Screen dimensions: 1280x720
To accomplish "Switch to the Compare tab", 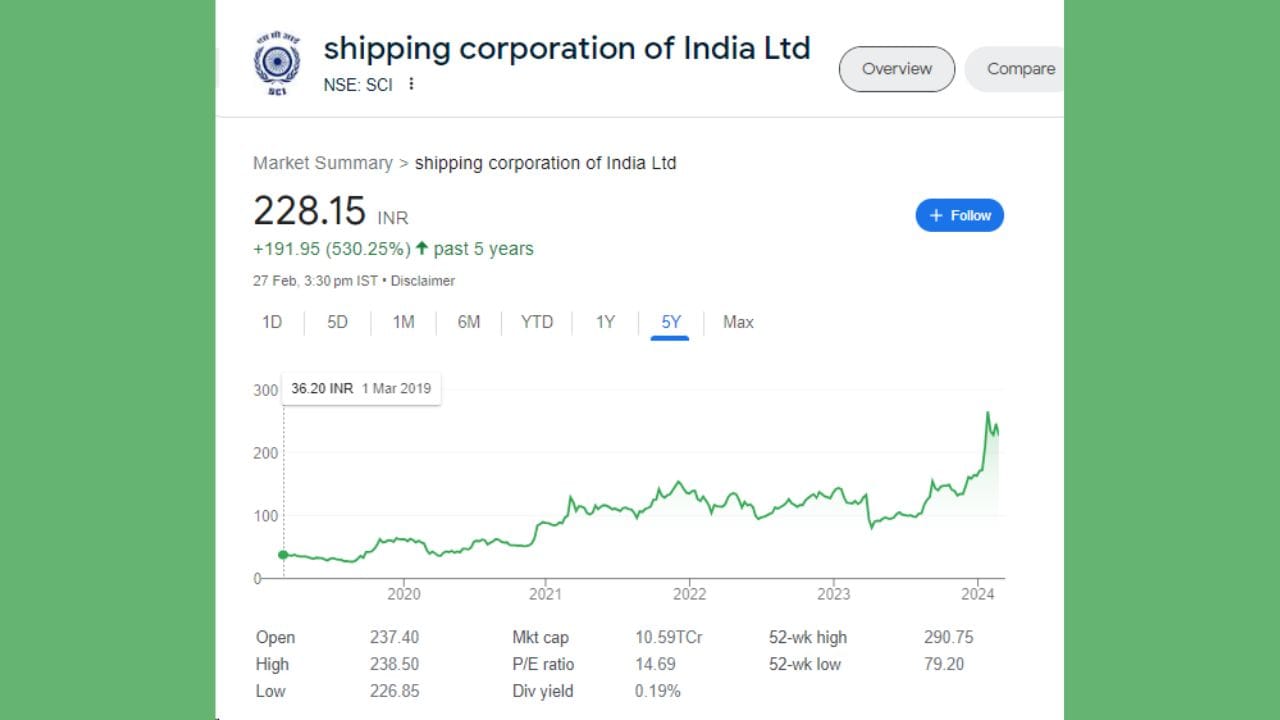I will (x=1020, y=69).
